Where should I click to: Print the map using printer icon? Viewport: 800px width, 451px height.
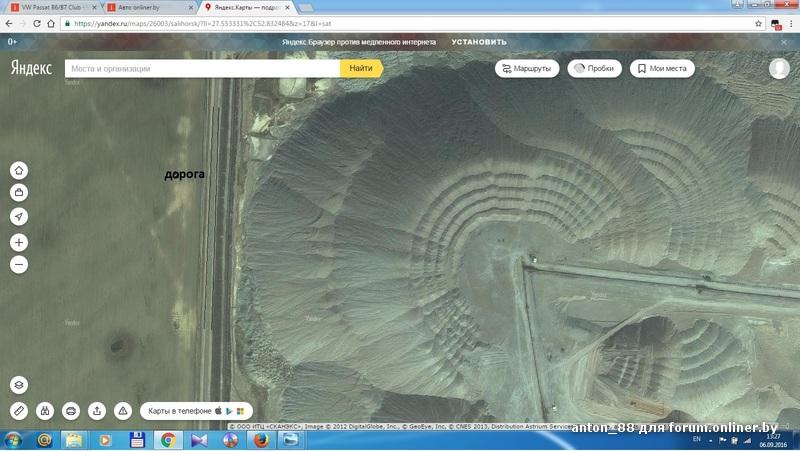(71, 411)
